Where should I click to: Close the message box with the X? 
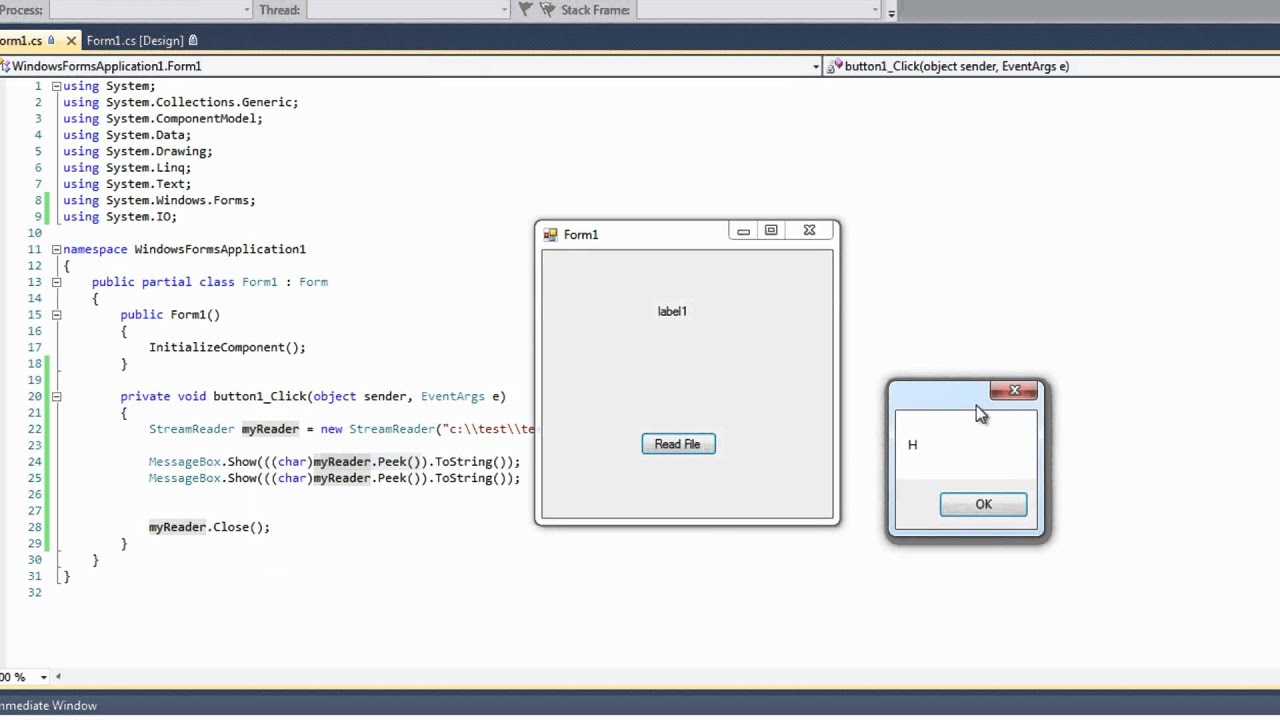(1014, 391)
